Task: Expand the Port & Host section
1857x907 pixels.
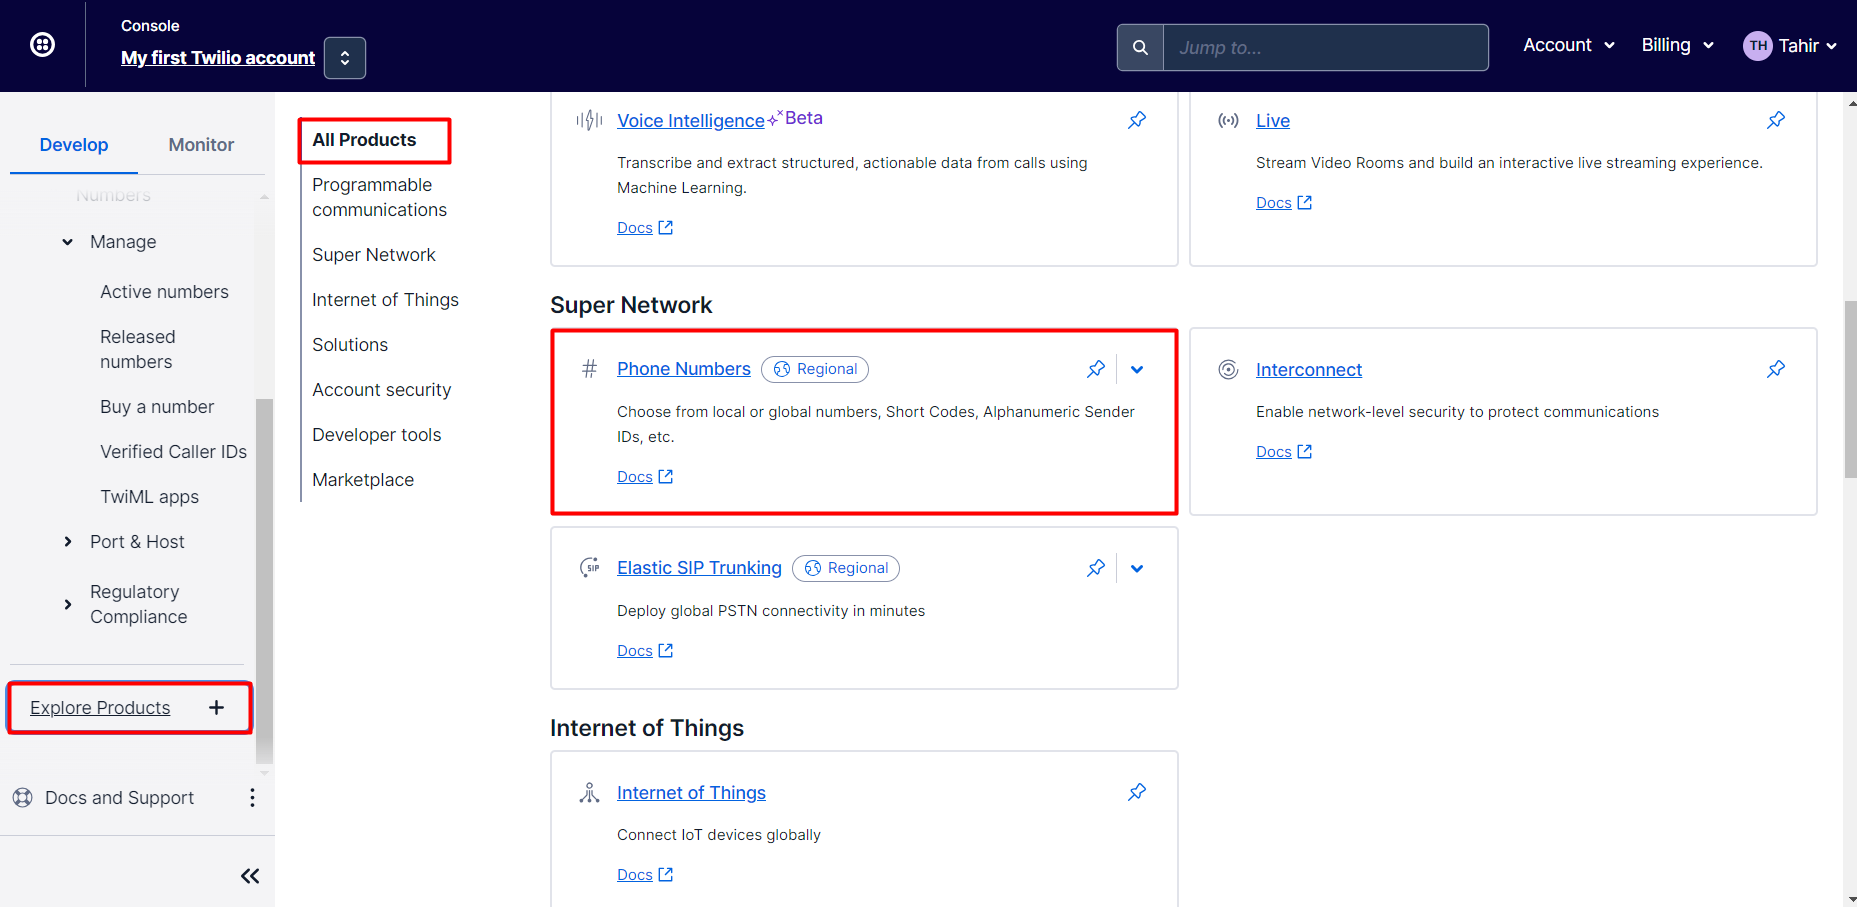Action: pos(67,542)
